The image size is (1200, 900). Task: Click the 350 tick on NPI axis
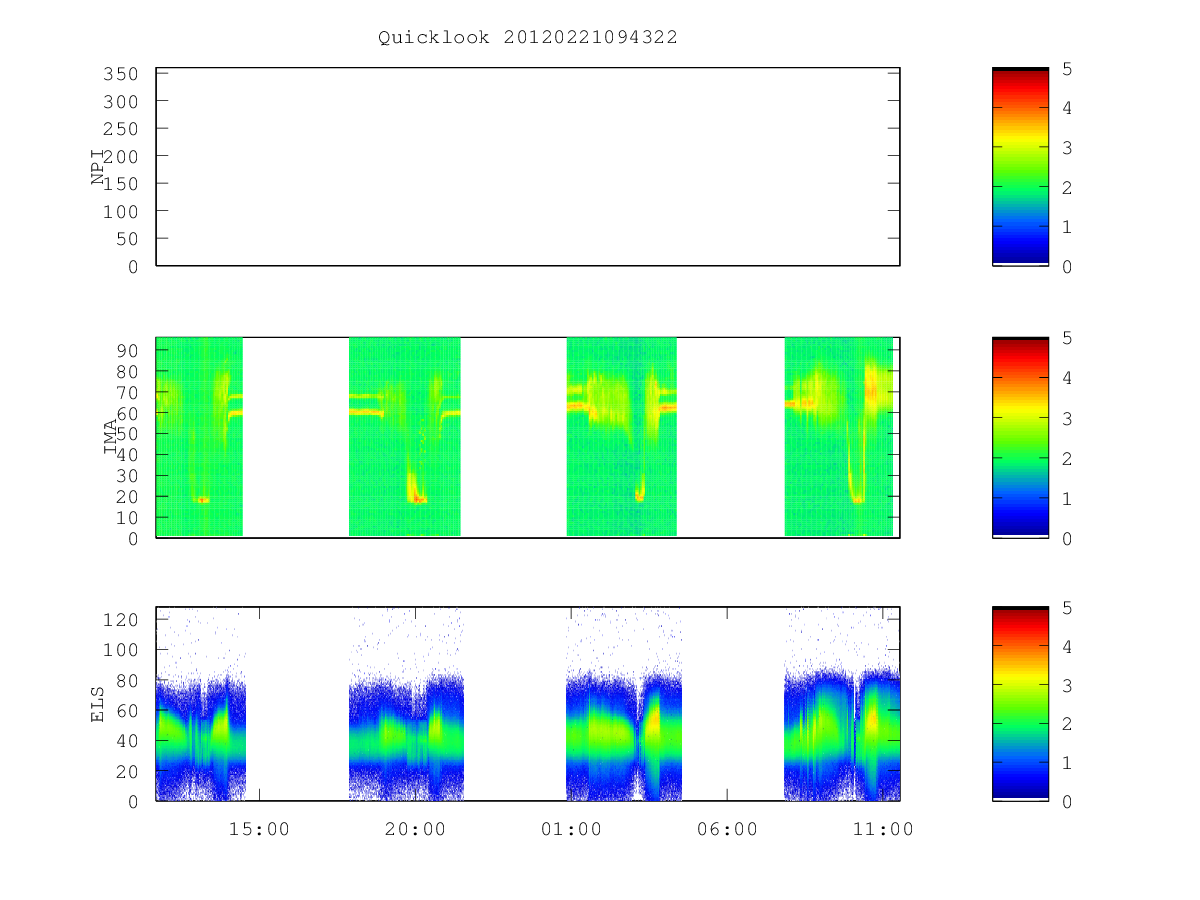tap(121, 74)
